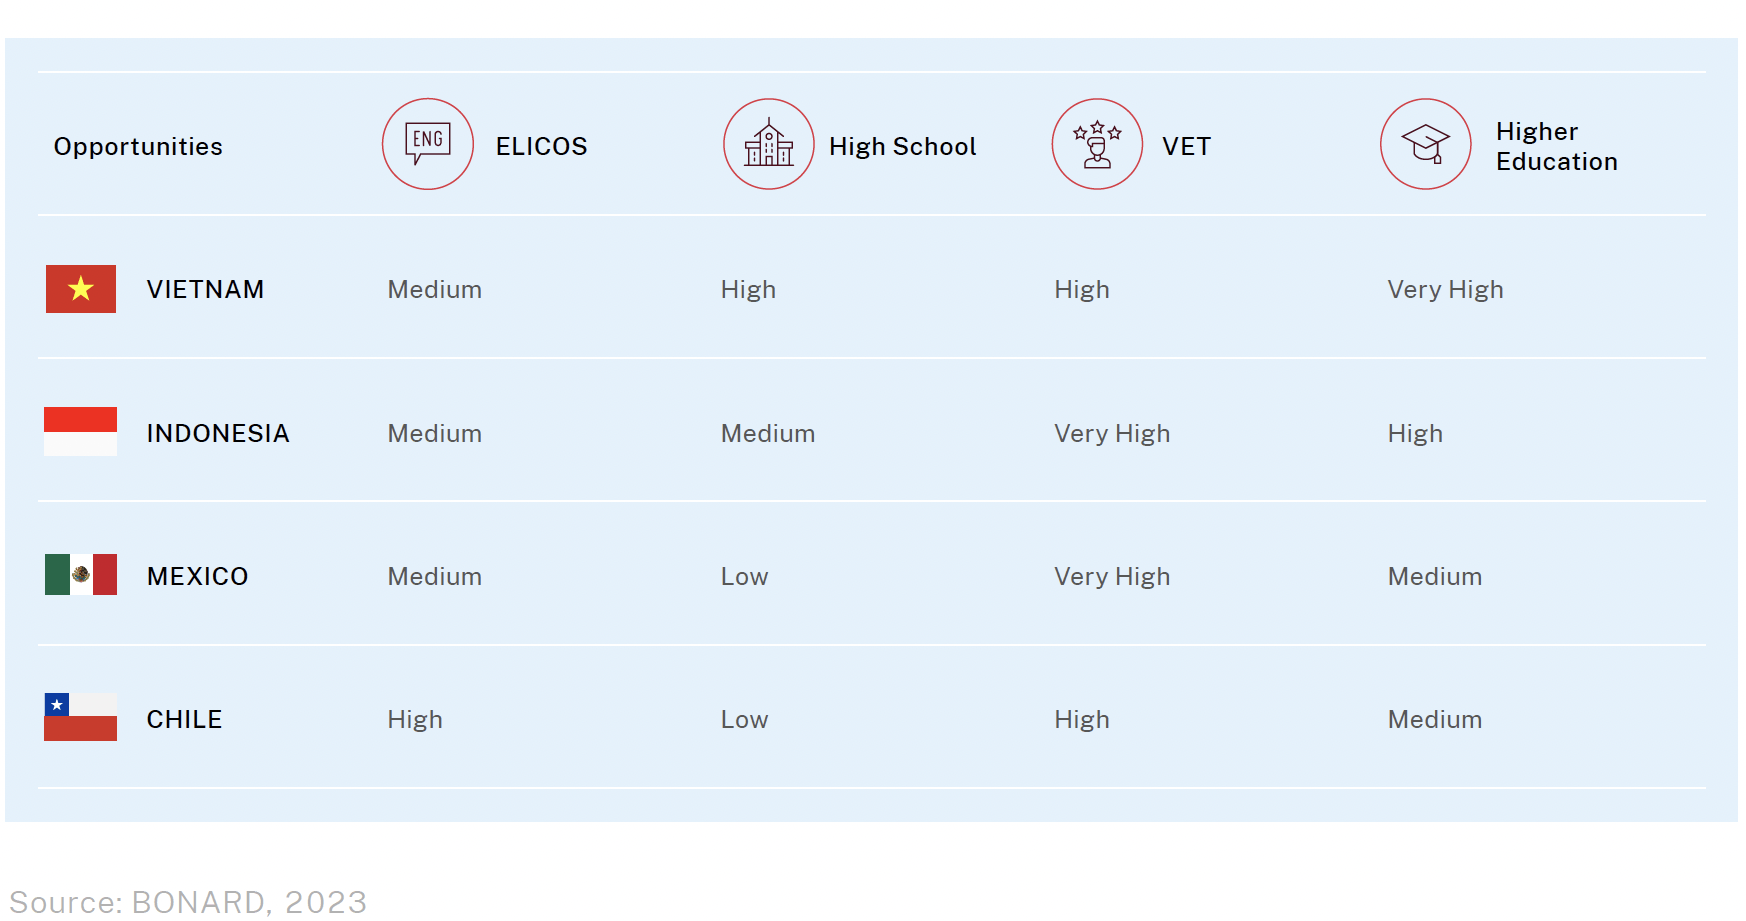Click the Source: BONARD, 2023 text
Screen dimensions: 1746x921
[188, 902]
